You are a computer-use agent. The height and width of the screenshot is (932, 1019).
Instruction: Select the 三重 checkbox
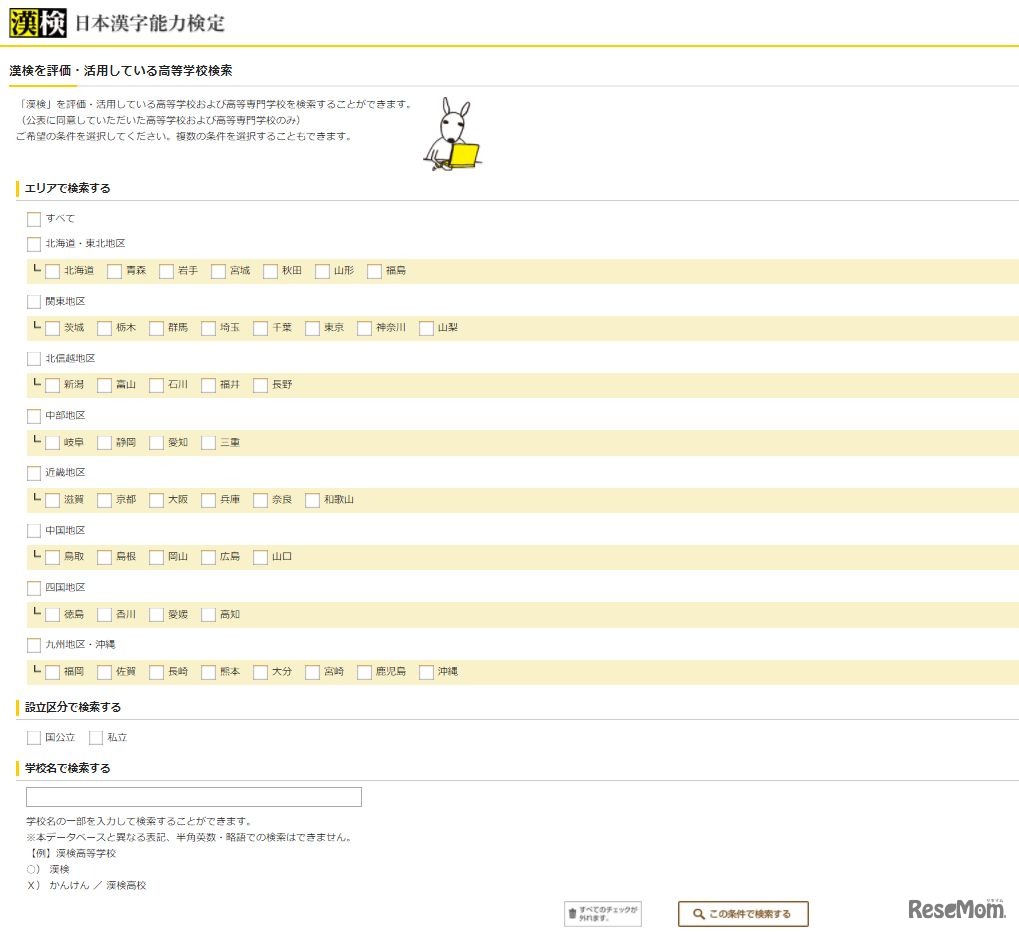tap(209, 443)
